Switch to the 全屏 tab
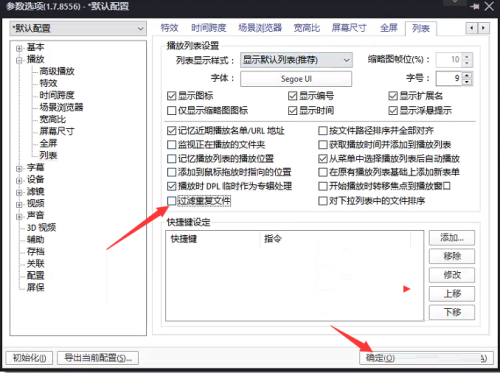Screen dimensions: 500x373 pyautogui.click(x=389, y=28)
